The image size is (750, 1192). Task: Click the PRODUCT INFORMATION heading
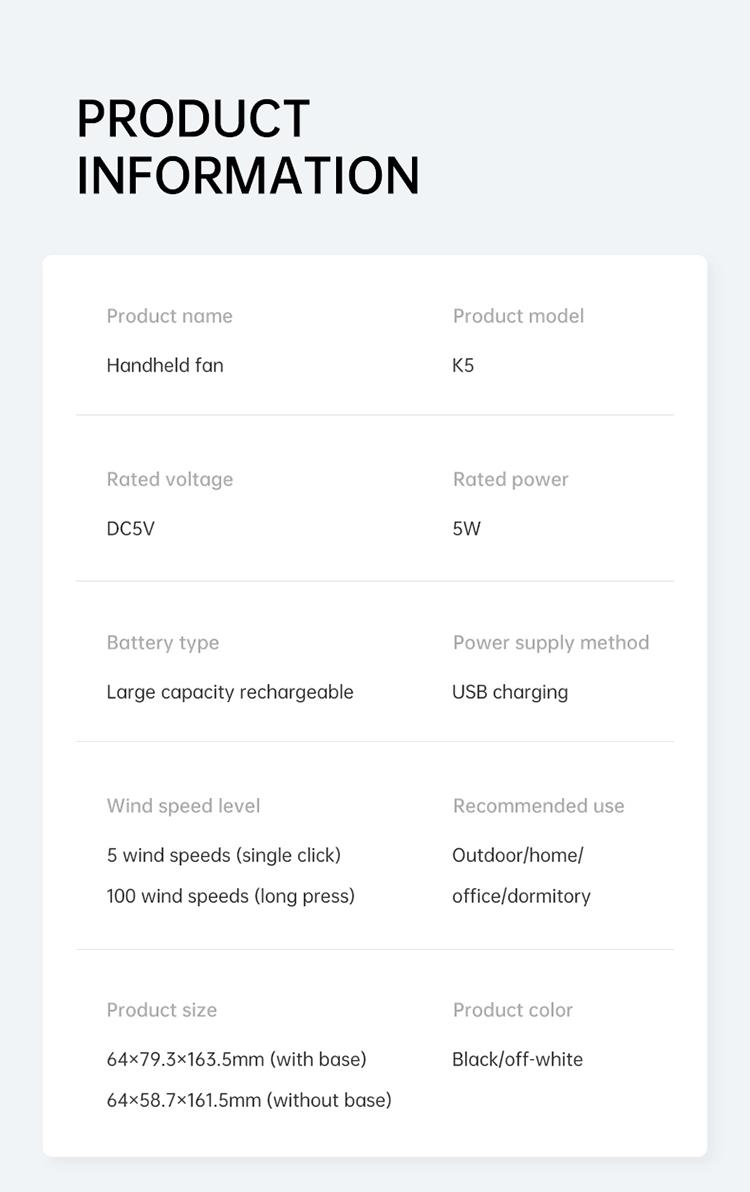(247, 147)
